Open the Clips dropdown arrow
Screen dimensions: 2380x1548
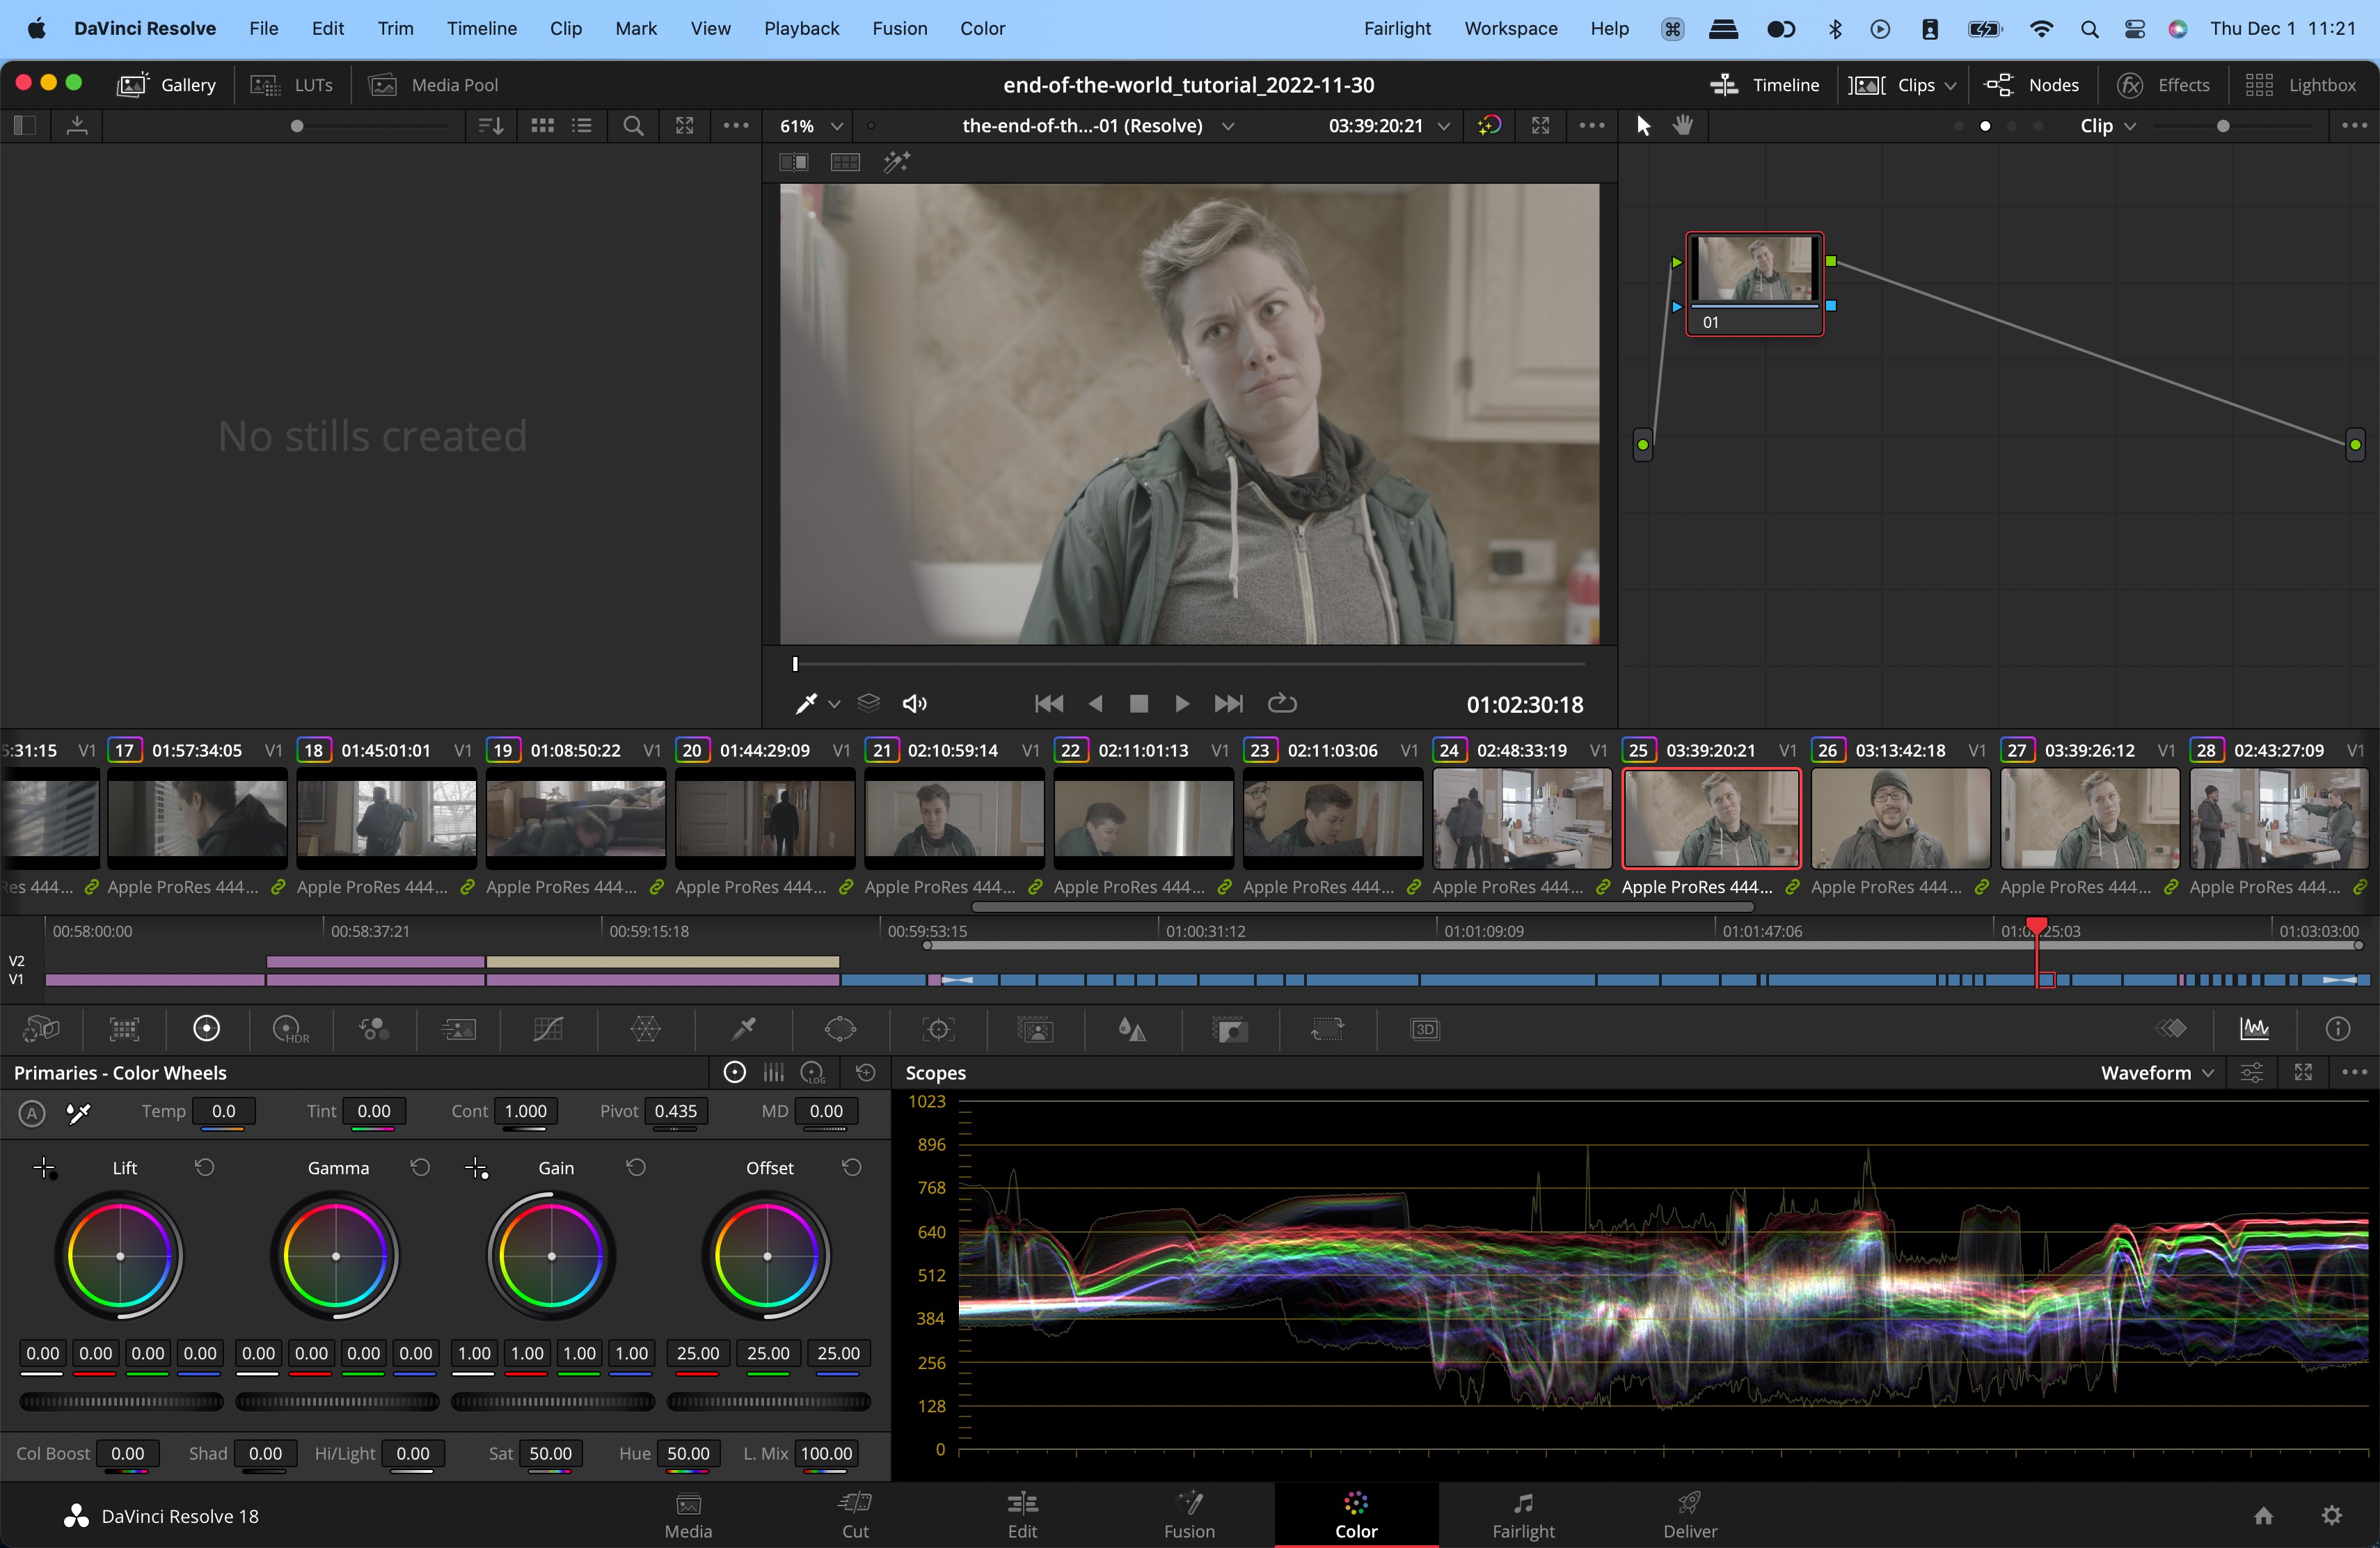[x=1950, y=86]
